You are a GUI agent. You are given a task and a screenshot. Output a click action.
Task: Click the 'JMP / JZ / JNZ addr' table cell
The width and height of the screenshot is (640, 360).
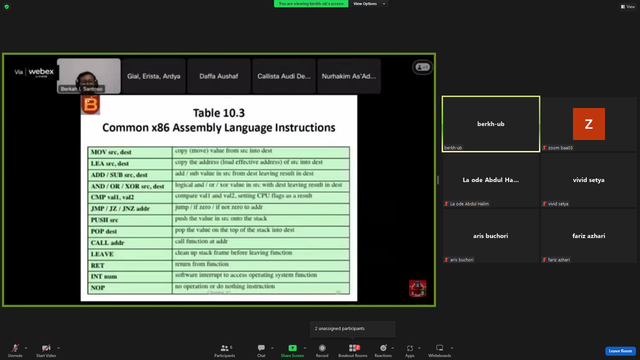[130, 209]
